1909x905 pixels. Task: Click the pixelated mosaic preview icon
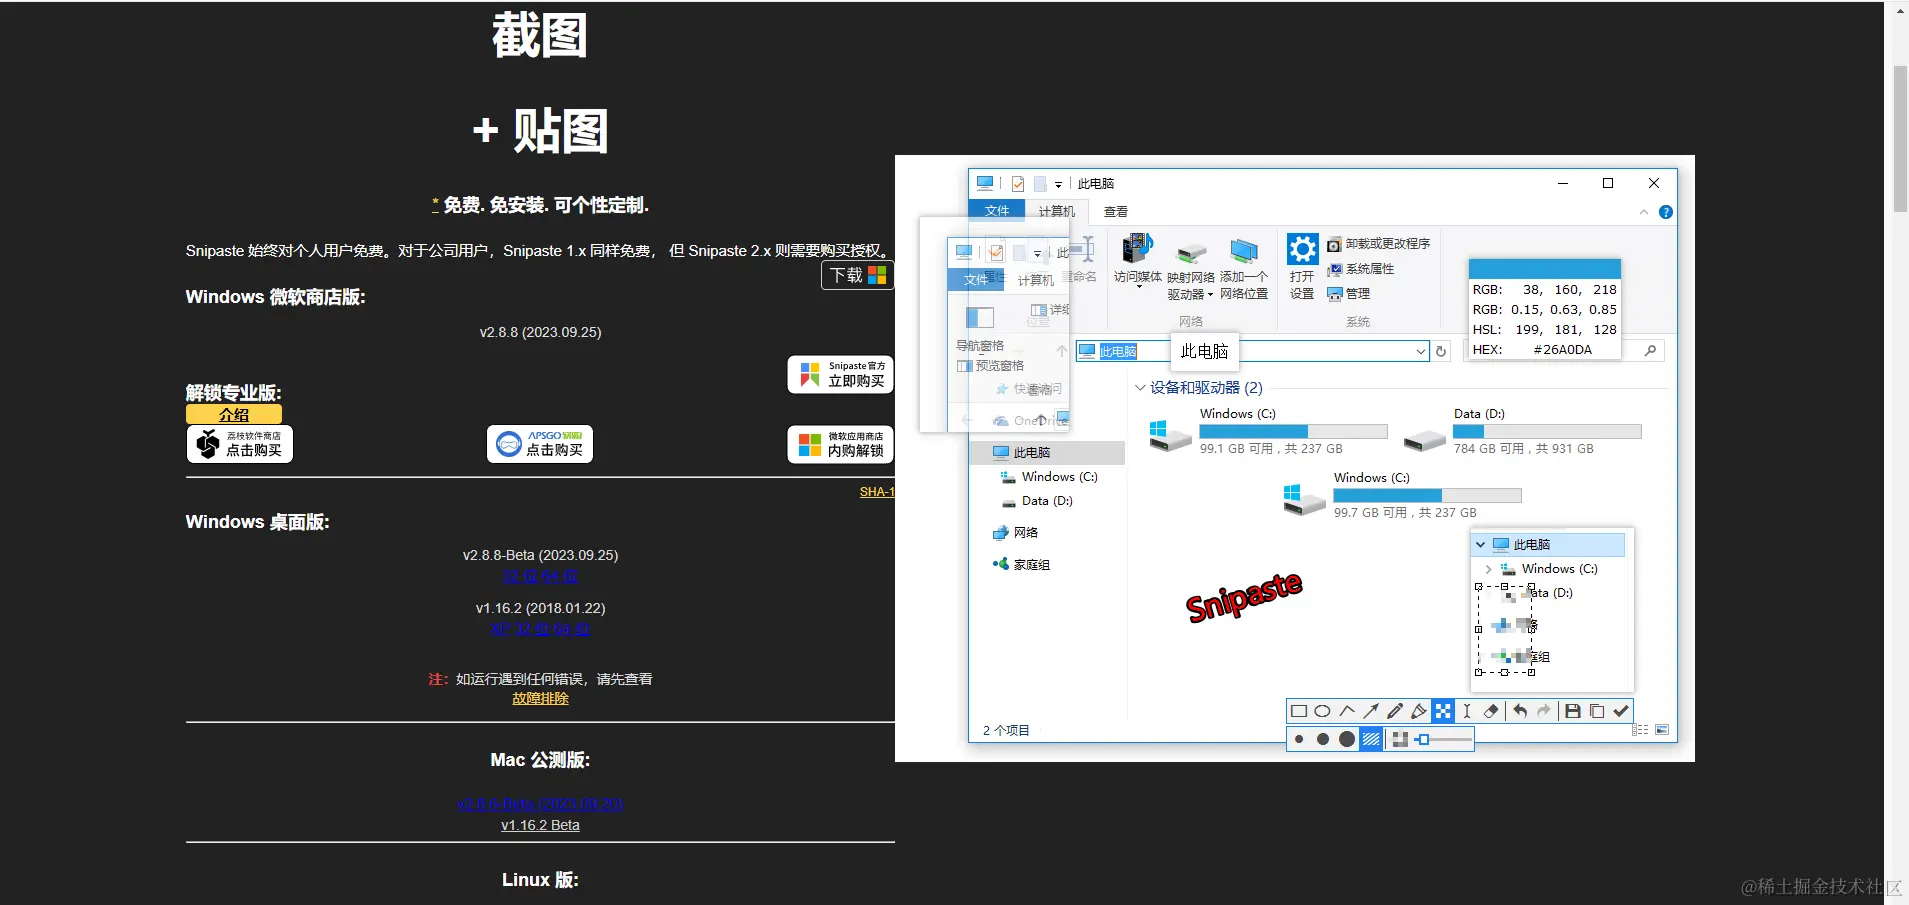[1400, 740]
